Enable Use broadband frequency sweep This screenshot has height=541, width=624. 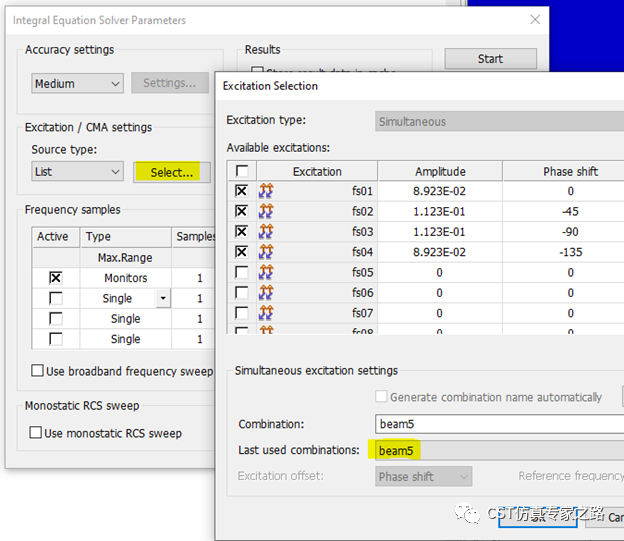point(37,371)
